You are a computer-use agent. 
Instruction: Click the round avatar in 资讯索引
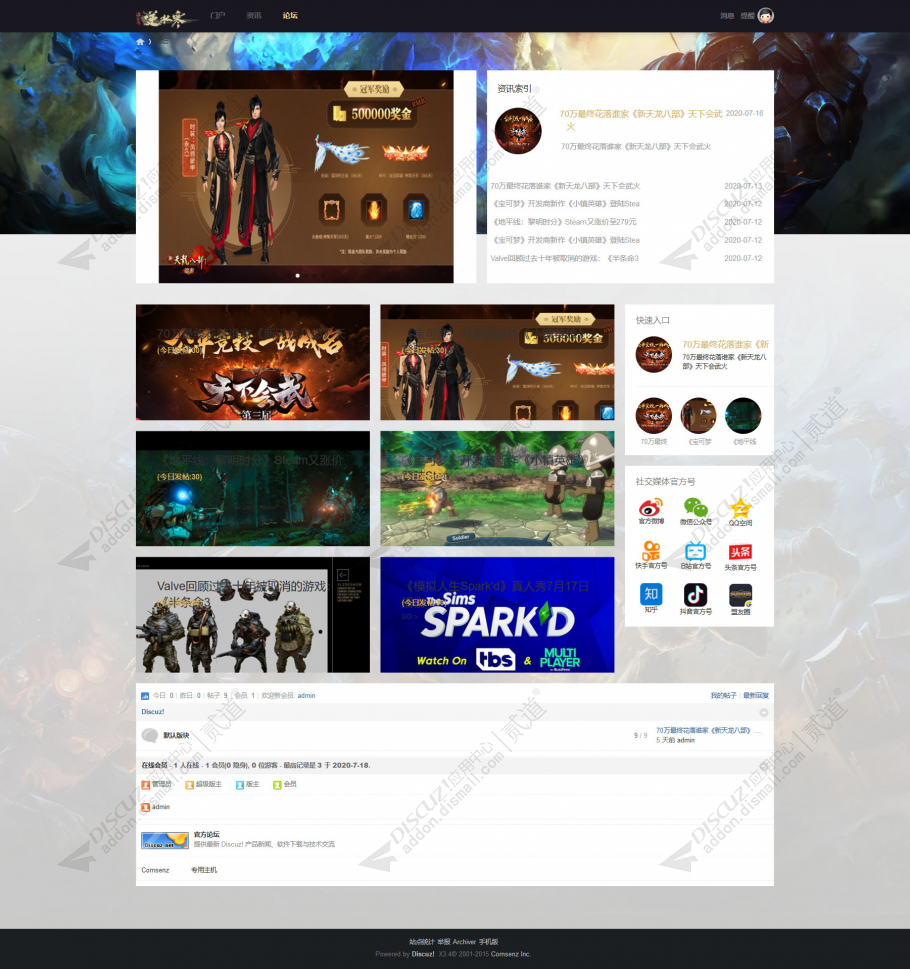click(518, 131)
